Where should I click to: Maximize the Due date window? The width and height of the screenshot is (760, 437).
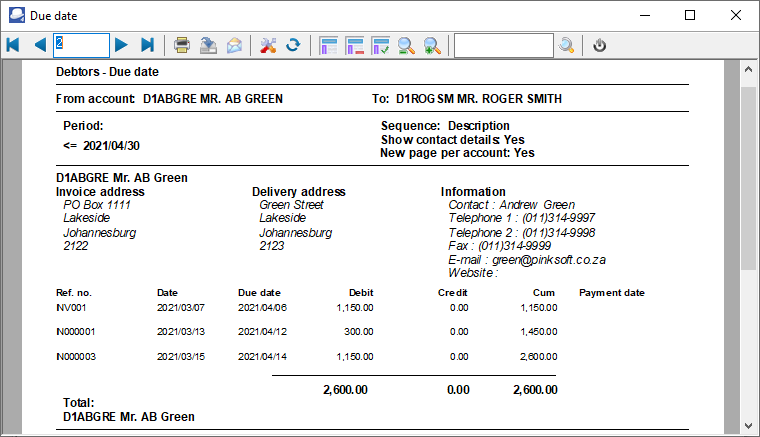pyautogui.click(x=690, y=15)
